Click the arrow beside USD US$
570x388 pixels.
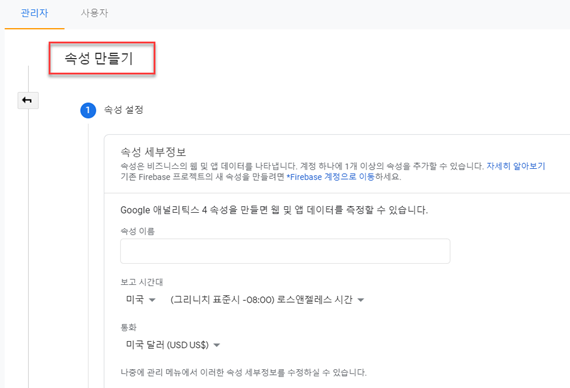pyautogui.click(x=217, y=345)
